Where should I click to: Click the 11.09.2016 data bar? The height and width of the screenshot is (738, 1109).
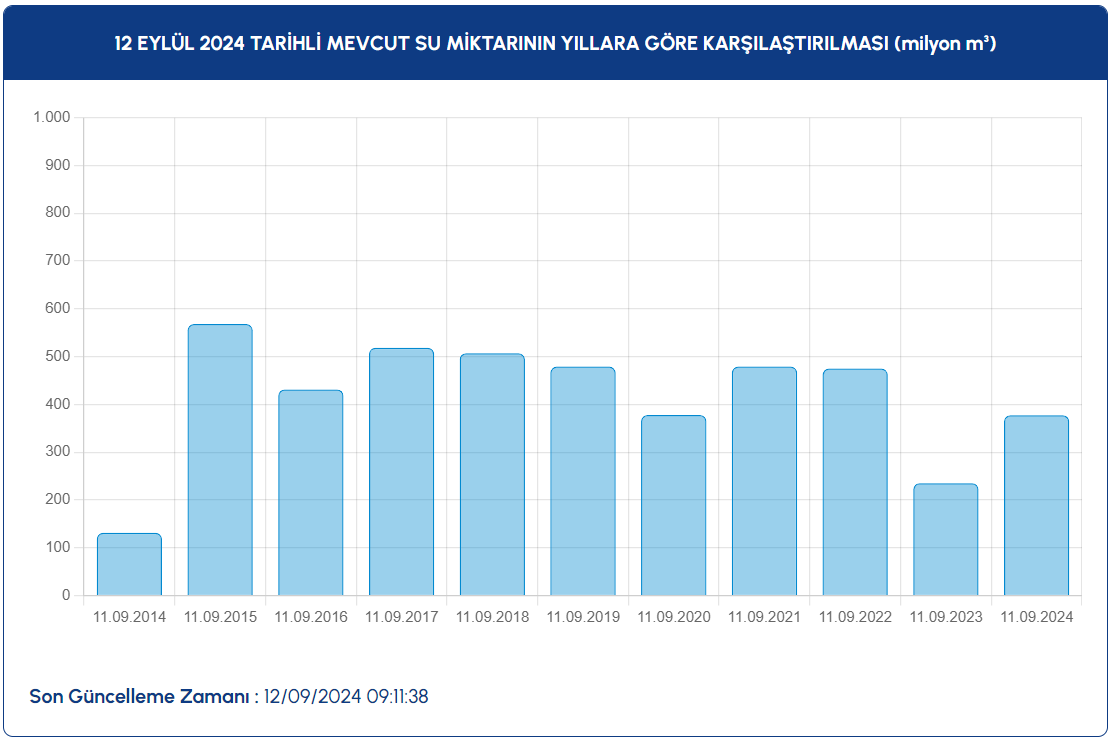click(310, 493)
